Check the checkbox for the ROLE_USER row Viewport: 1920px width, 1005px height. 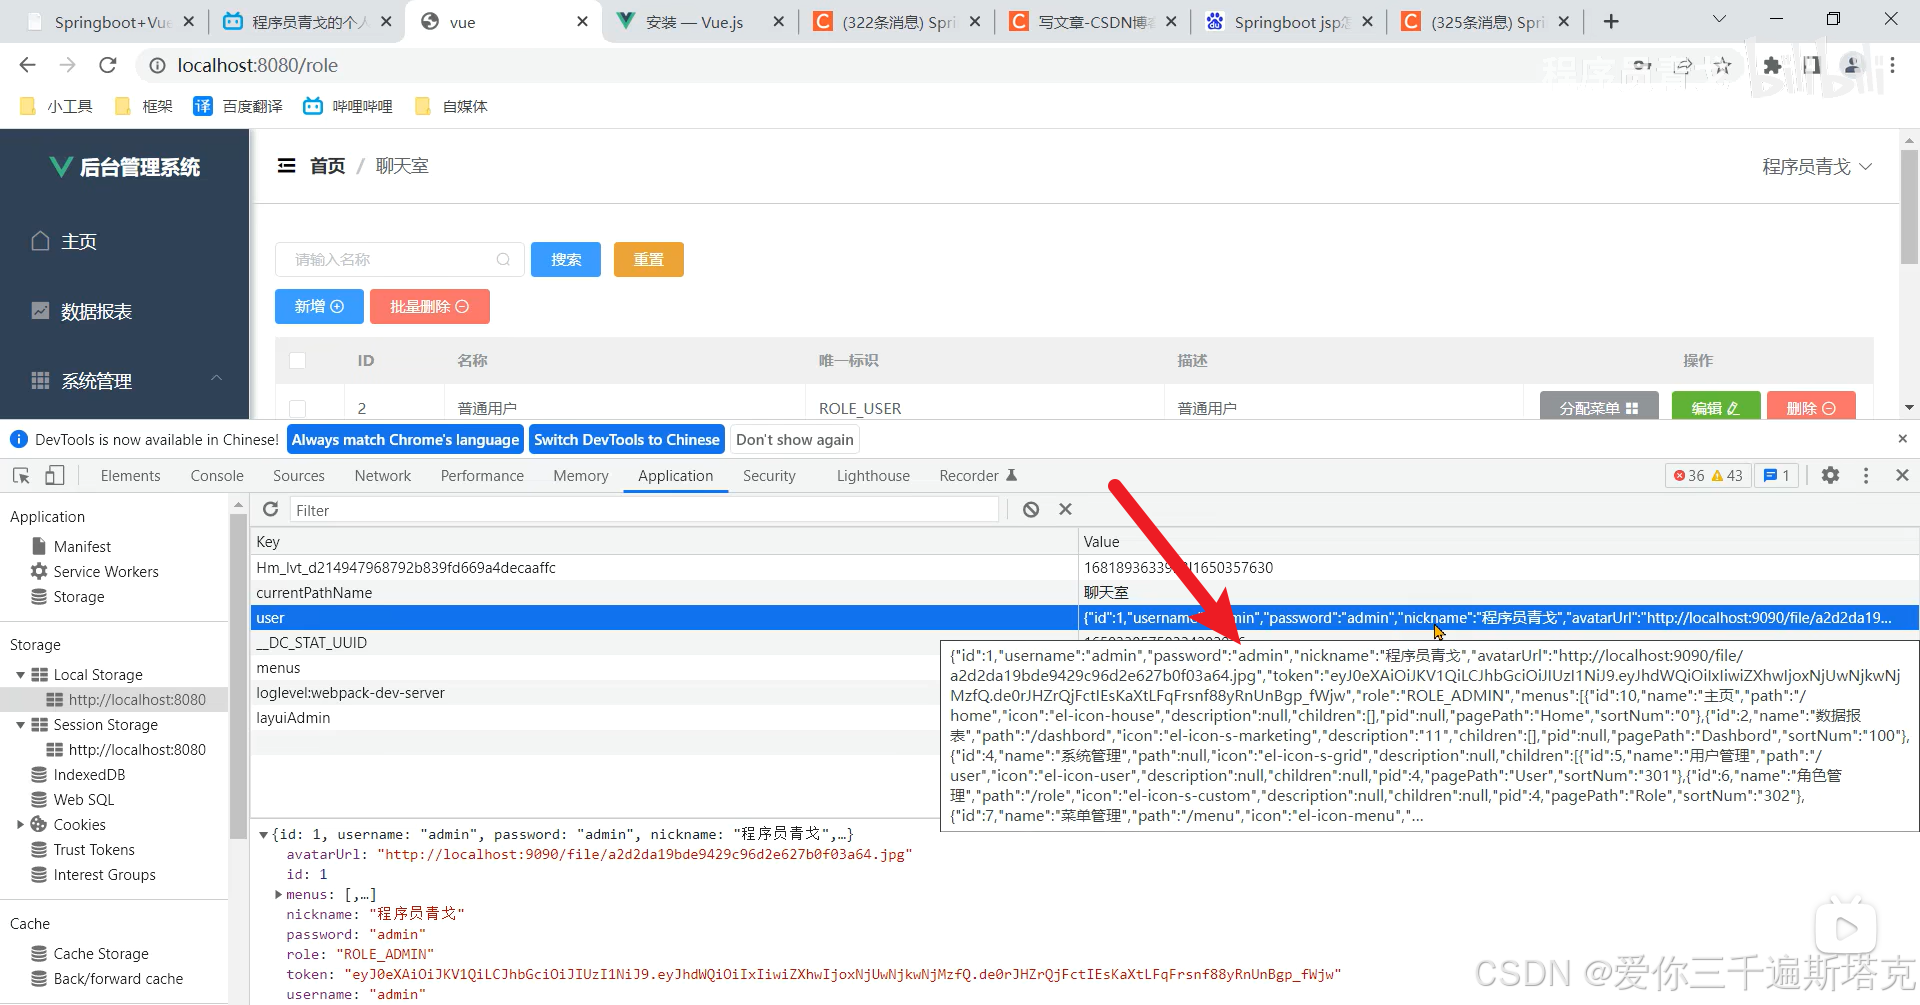tap(296, 407)
